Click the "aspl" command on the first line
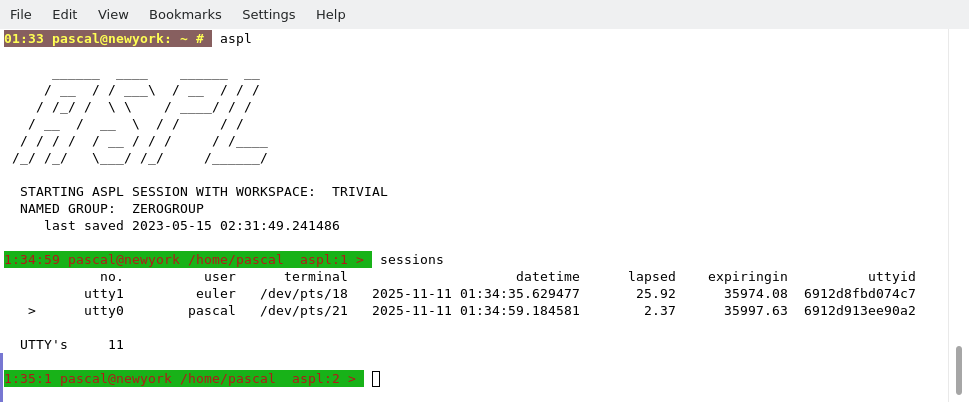Image resolution: width=969 pixels, height=402 pixels. pos(235,39)
